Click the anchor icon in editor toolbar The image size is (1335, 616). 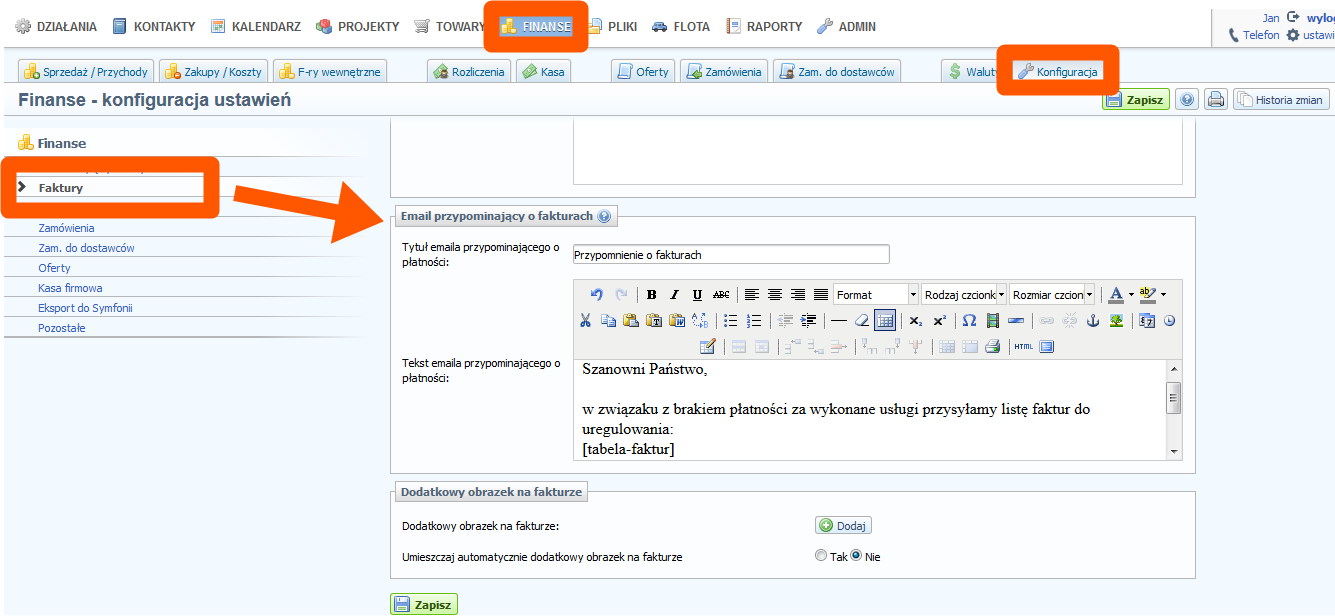(x=1093, y=321)
